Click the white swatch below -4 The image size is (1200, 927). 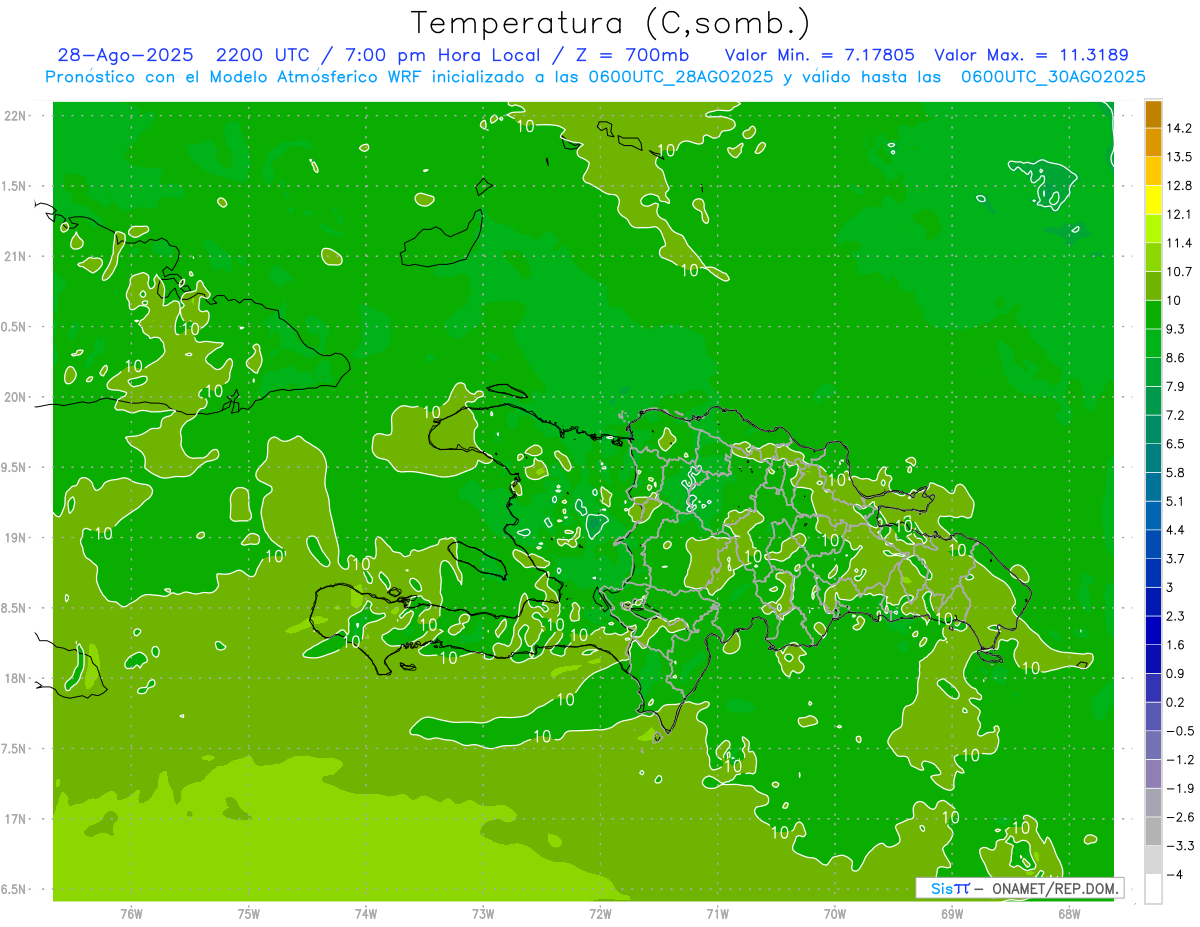coord(1153,889)
